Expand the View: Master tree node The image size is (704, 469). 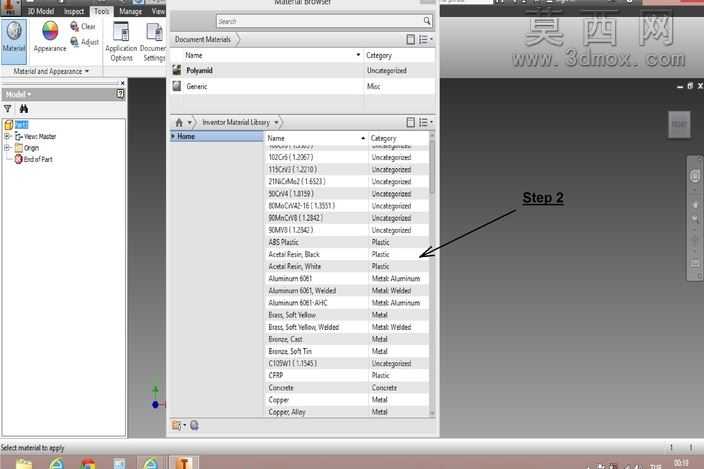tap(7, 136)
